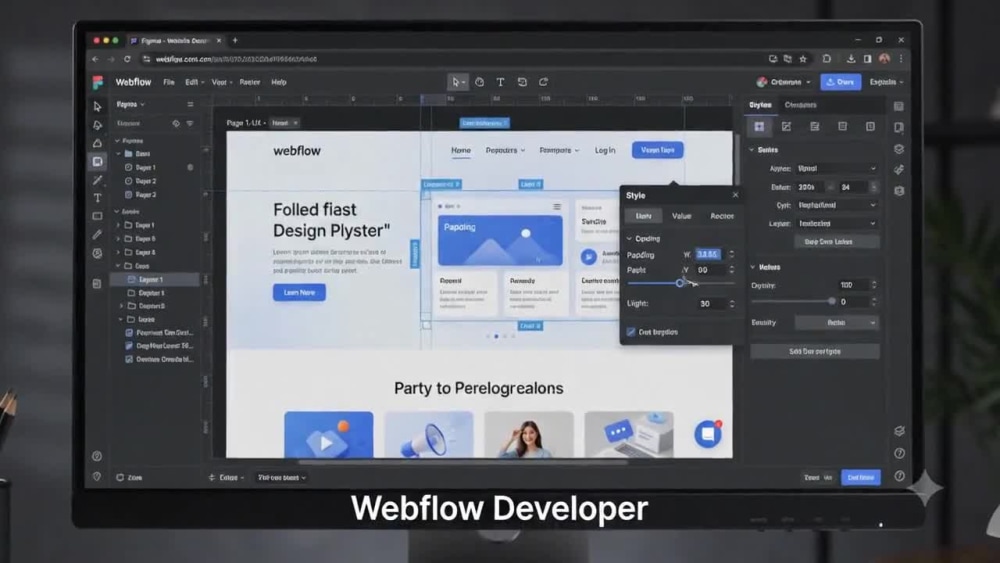
Task: Select the active blue carousel dot under hero
Action: tap(496, 336)
